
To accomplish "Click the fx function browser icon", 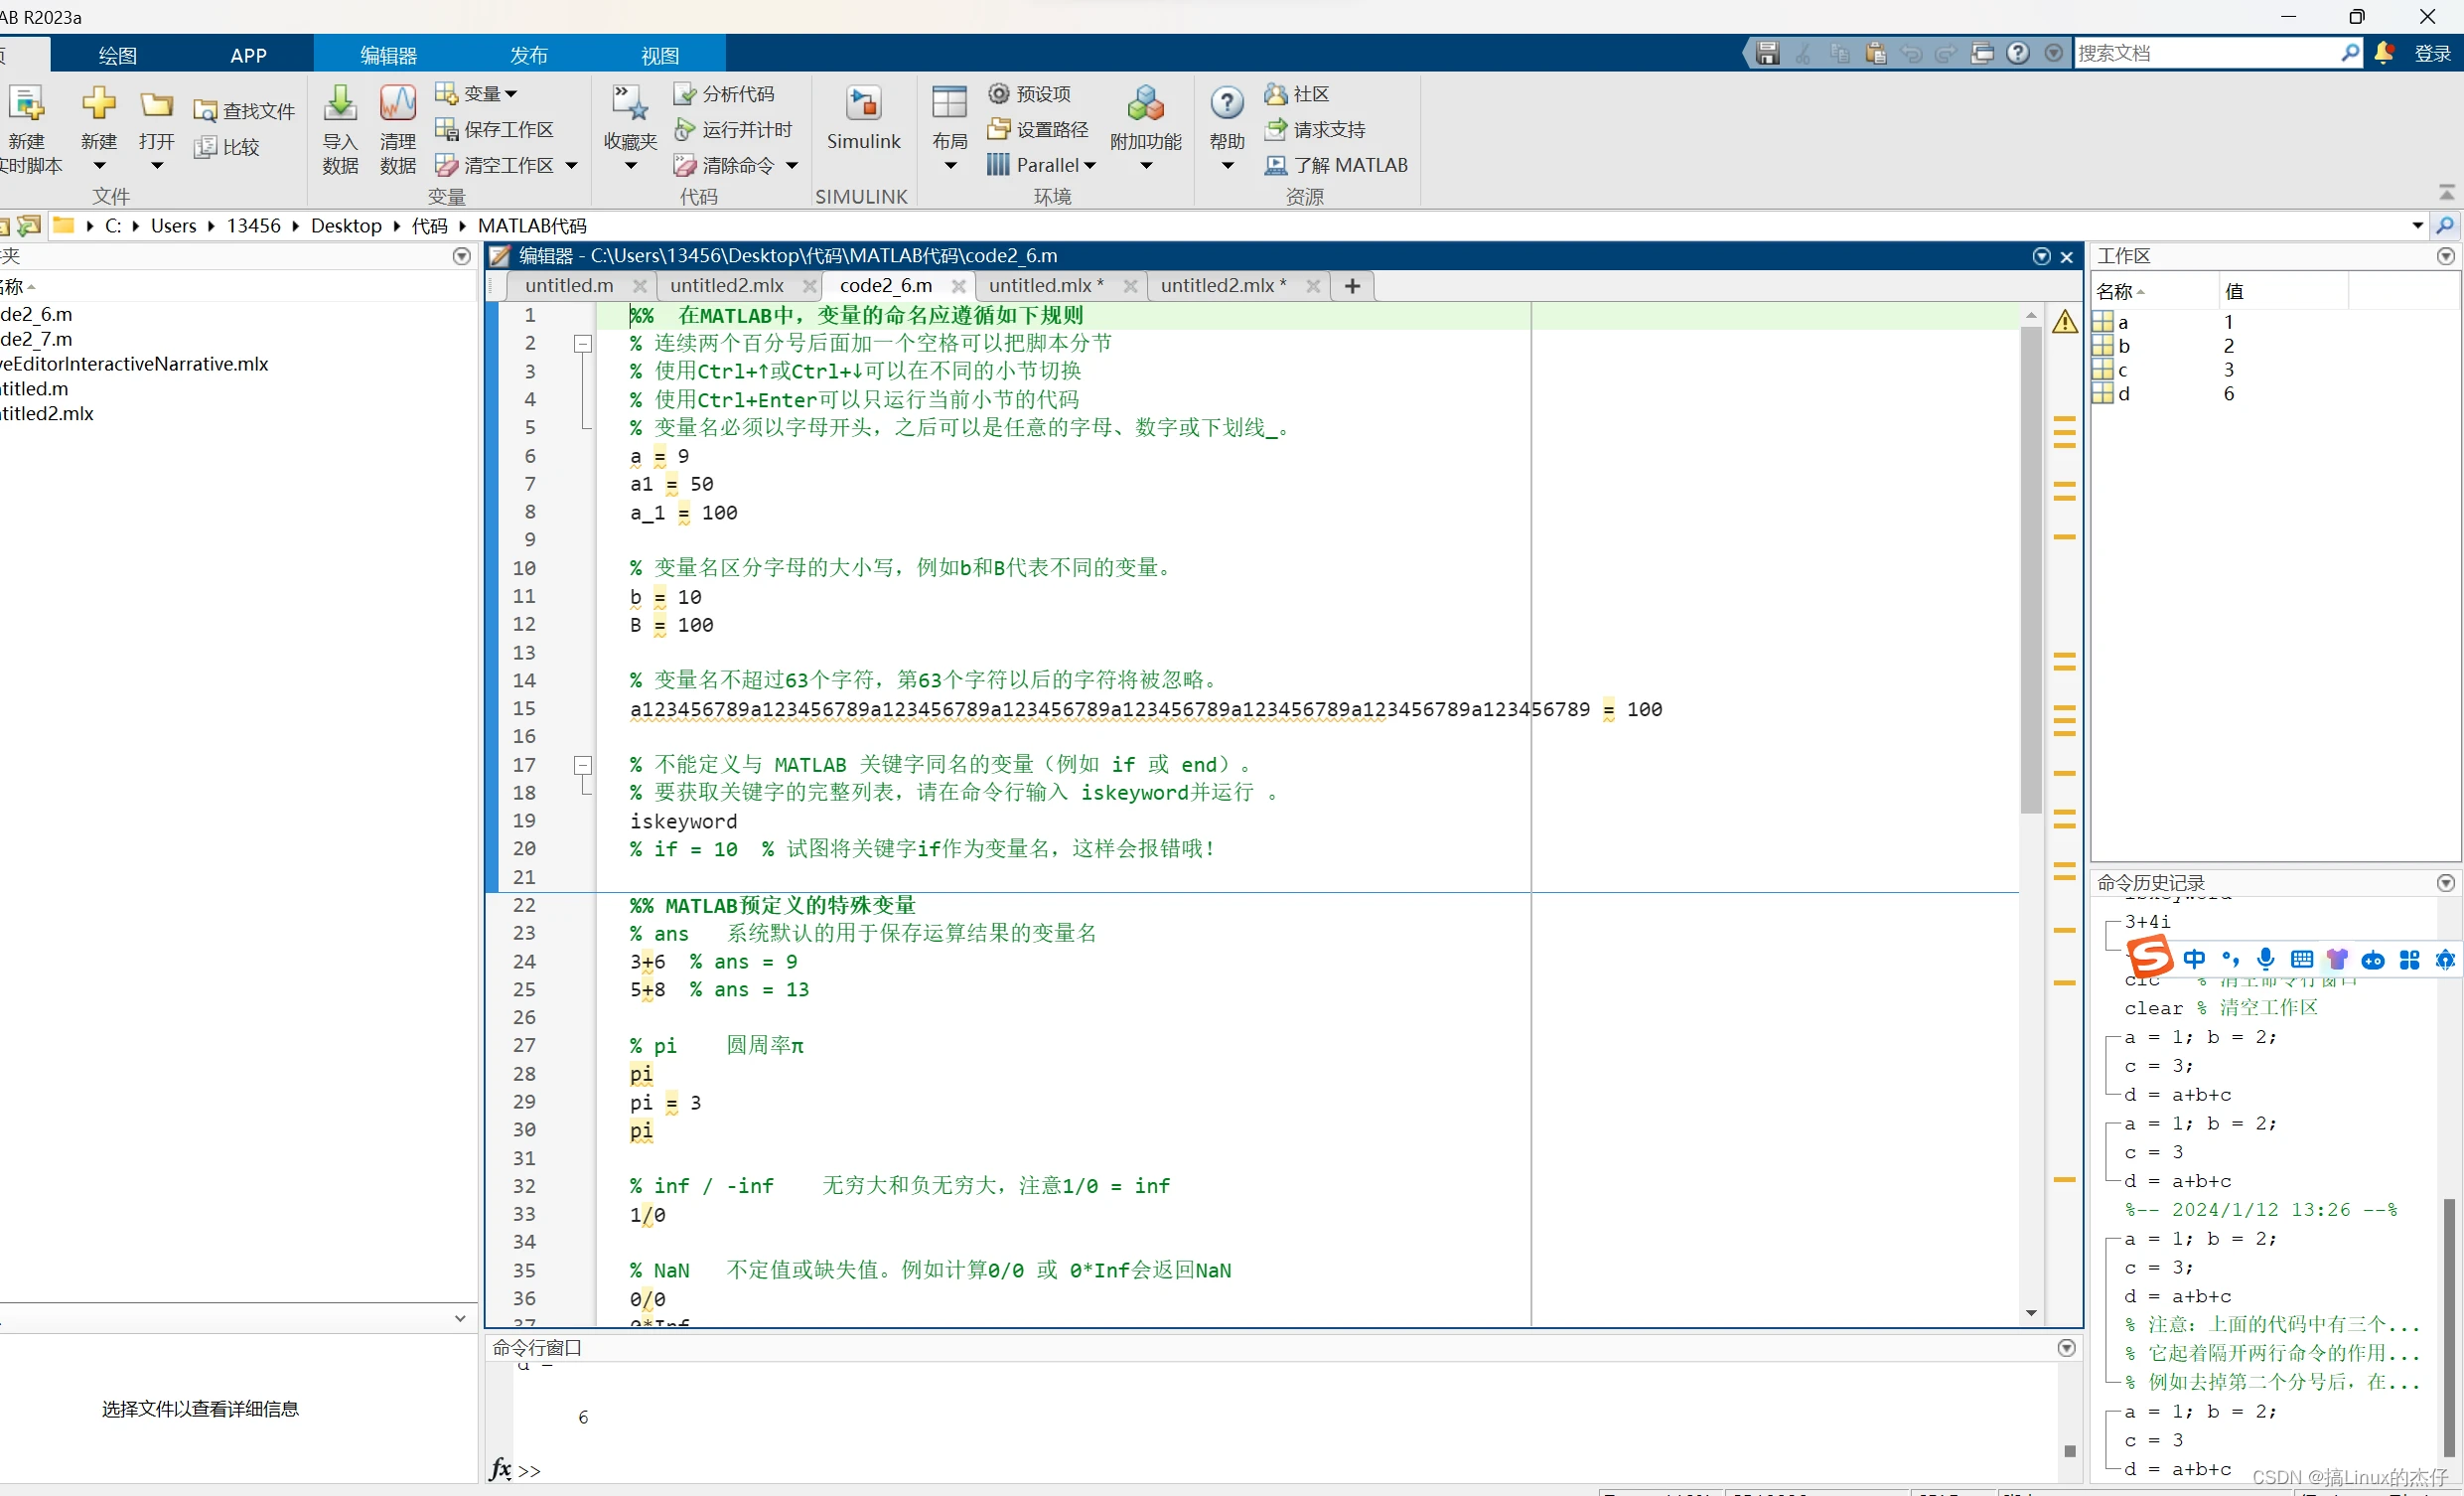I will 501,1469.
